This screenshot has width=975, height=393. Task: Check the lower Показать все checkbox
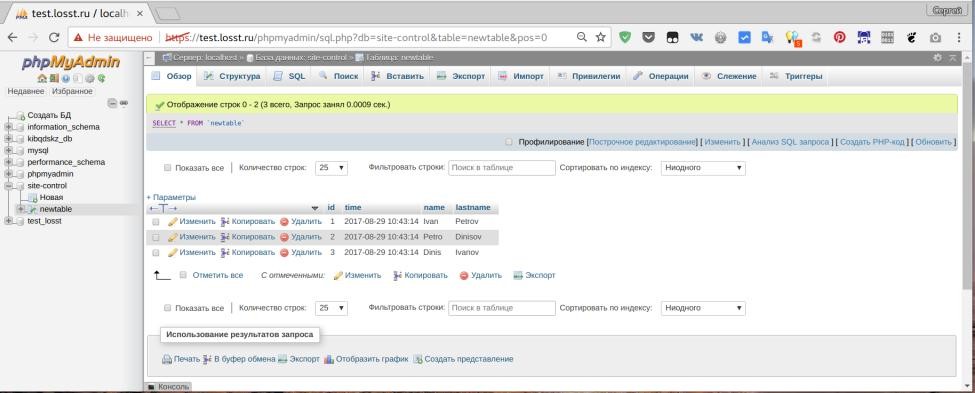pyautogui.click(x=167, y=308)
